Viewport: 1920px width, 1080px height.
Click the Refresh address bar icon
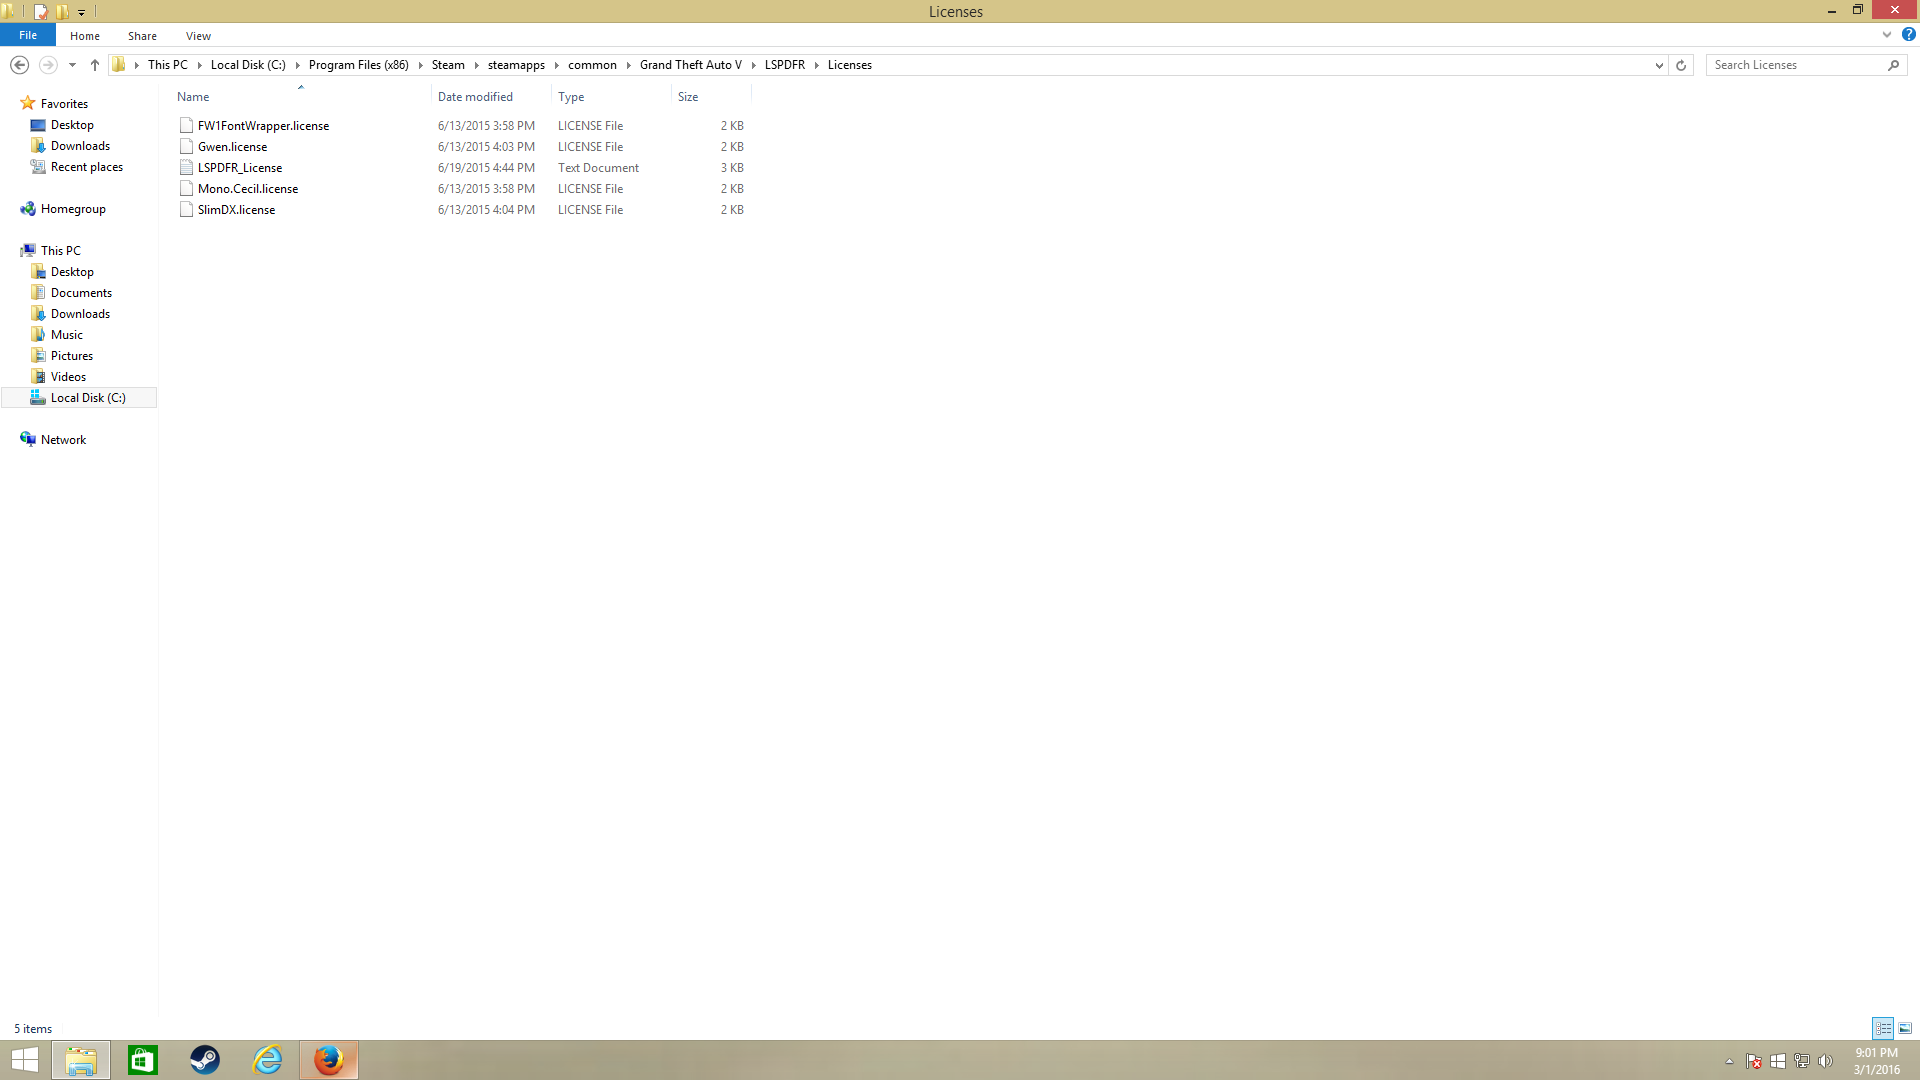coord(1681,65)
